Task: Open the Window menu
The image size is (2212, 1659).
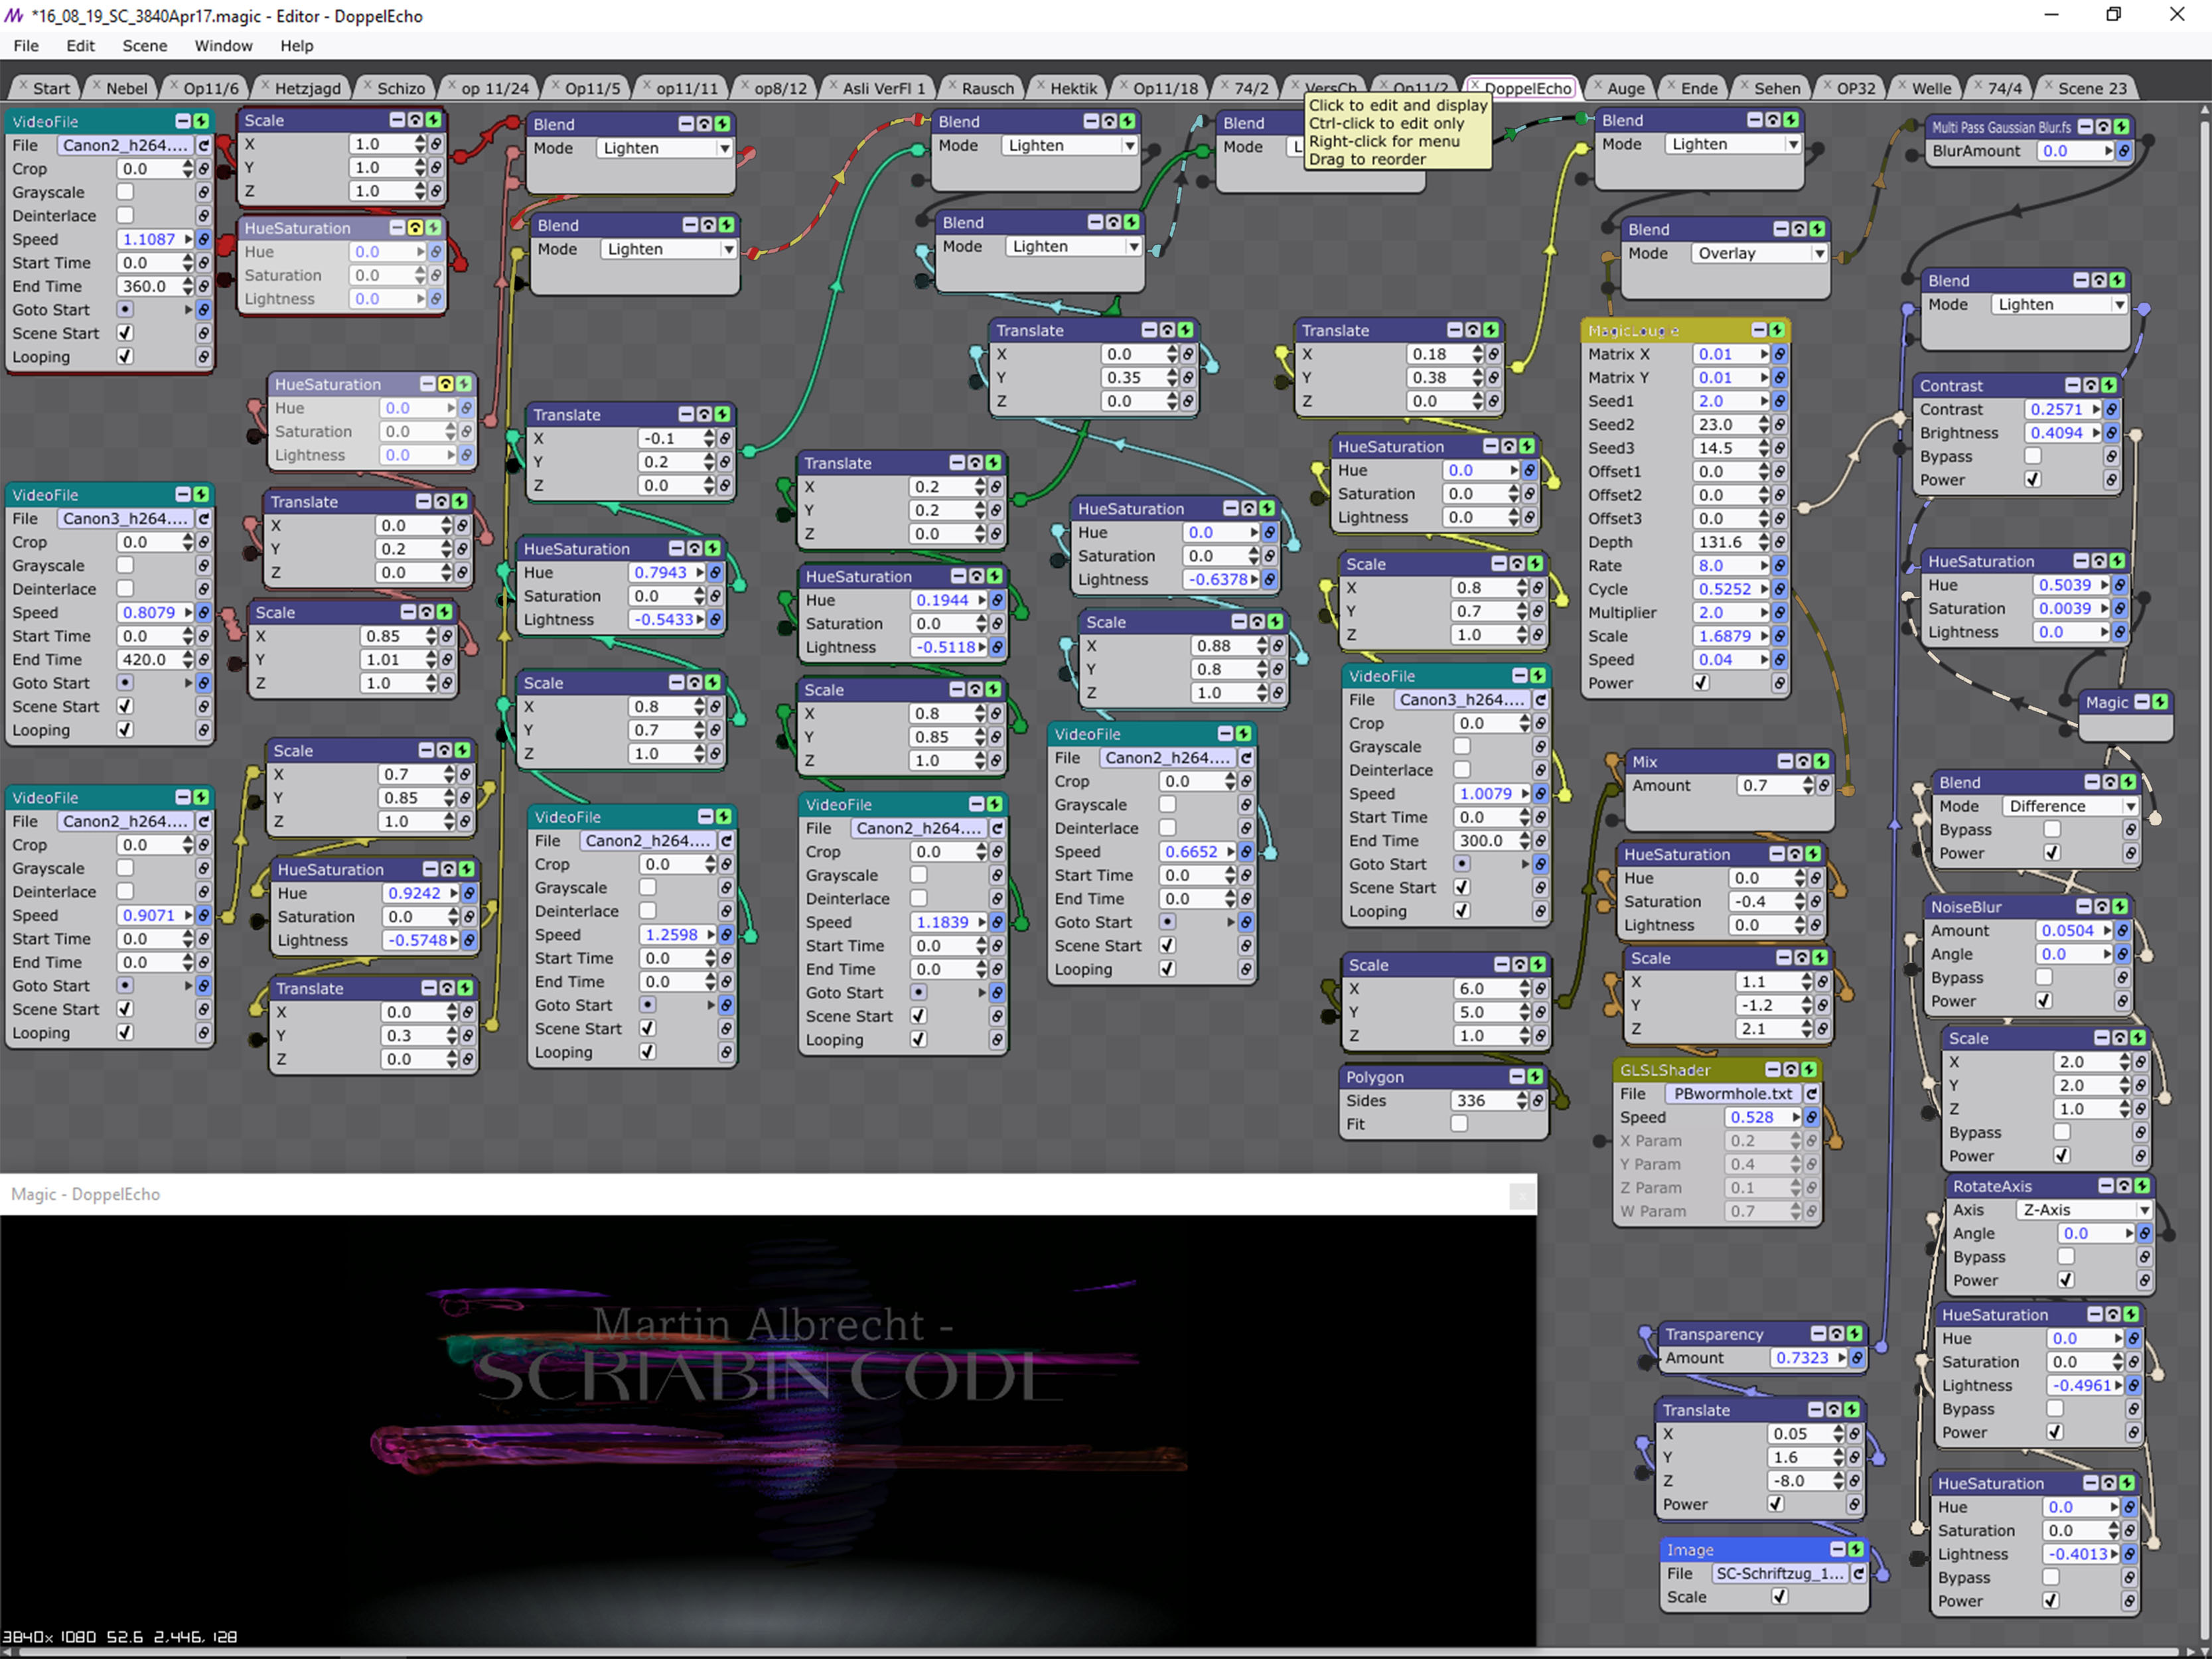Action: coord(223,45)
